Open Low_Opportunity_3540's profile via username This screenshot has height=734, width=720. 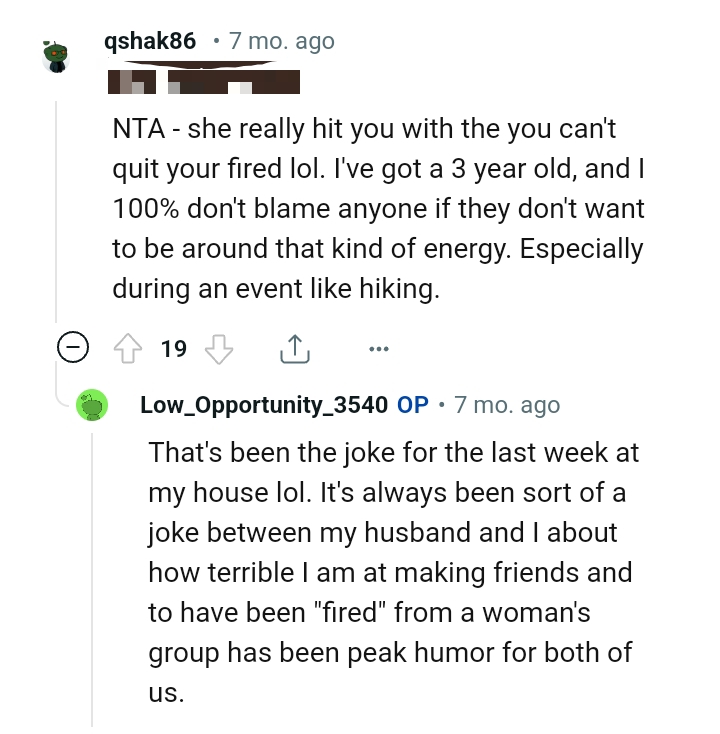click(x=264, y=405)
